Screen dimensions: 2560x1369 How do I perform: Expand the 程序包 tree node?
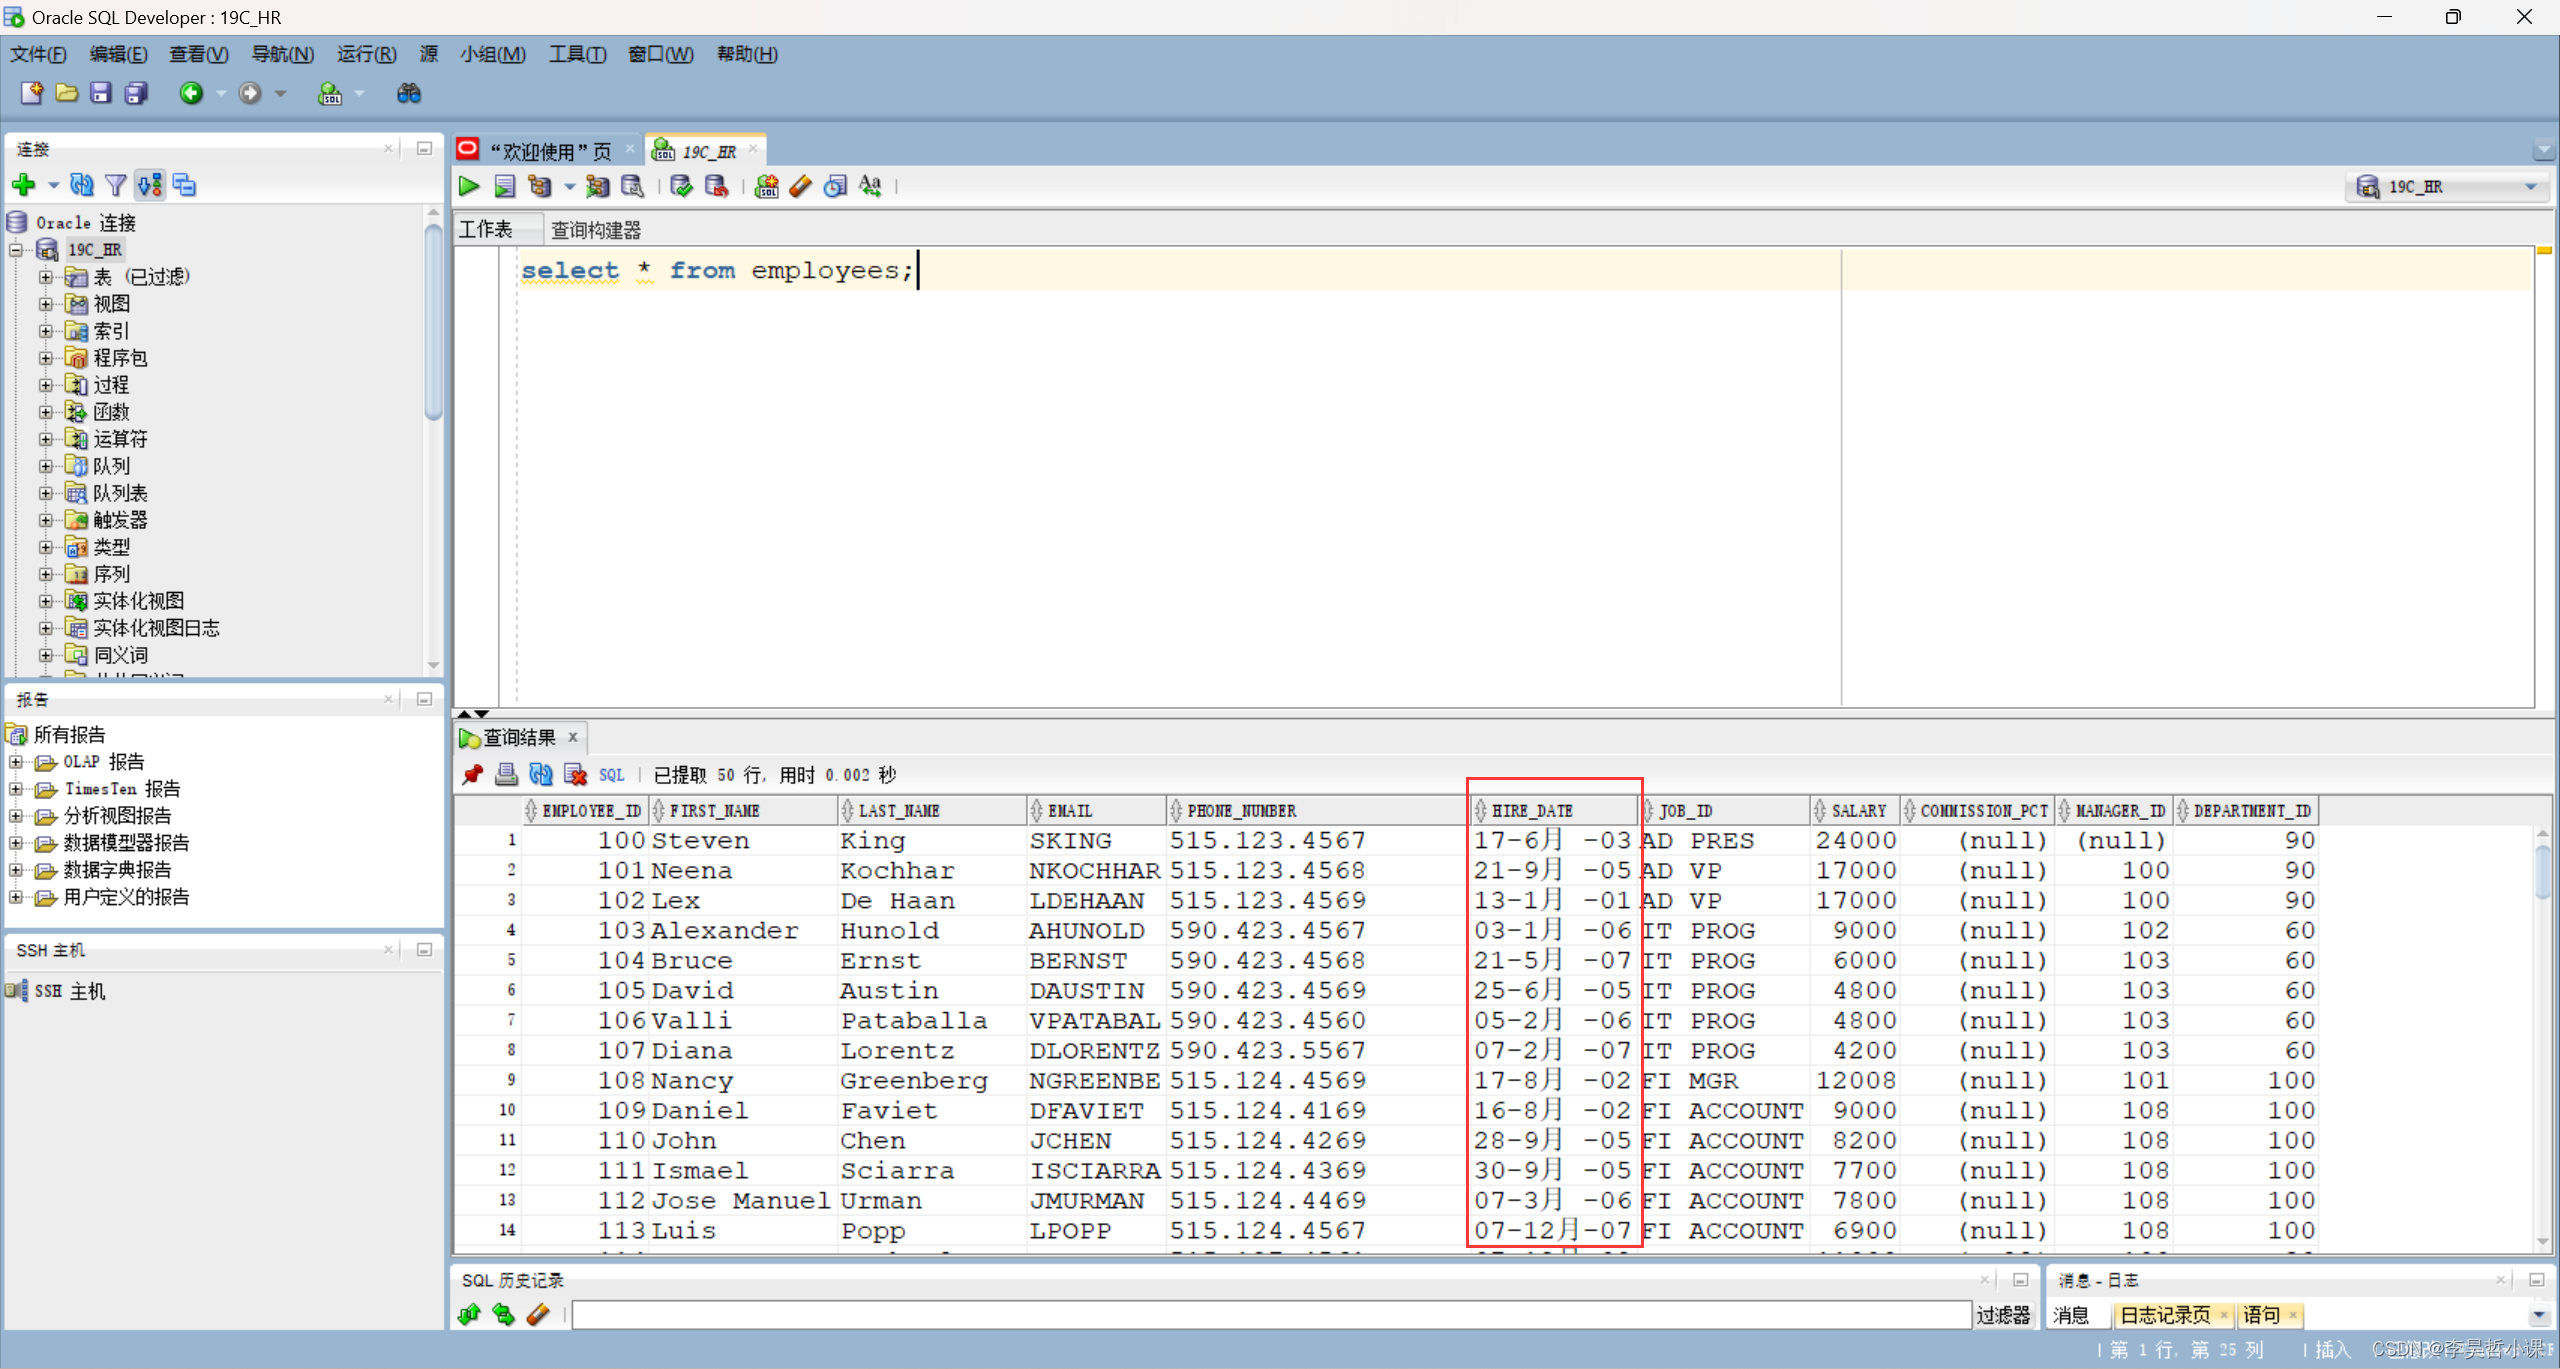(x=46, y=358)
